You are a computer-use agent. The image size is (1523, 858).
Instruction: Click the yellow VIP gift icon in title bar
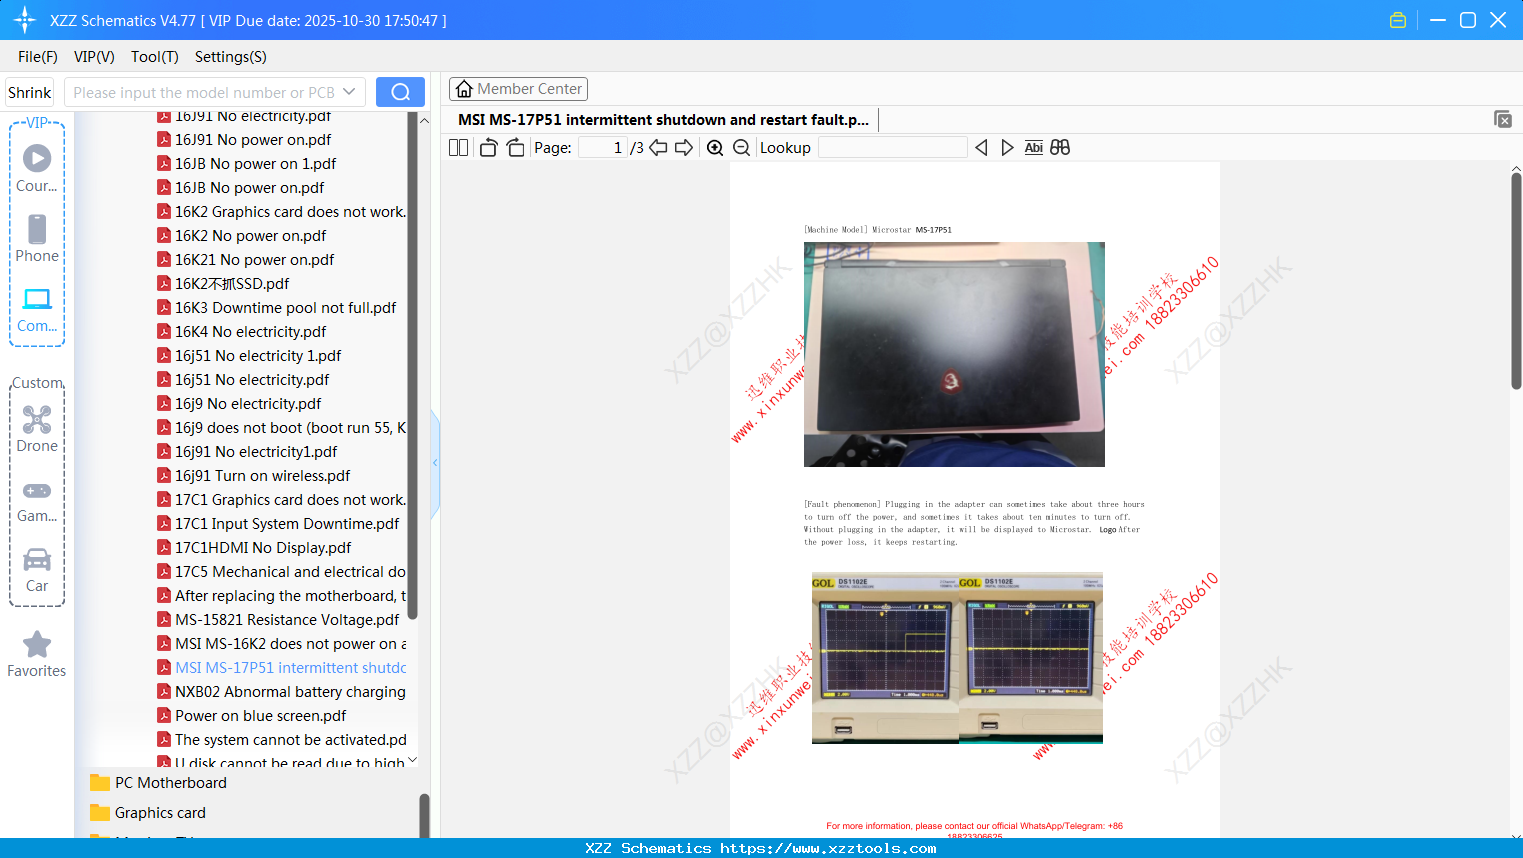(1398, 20)
